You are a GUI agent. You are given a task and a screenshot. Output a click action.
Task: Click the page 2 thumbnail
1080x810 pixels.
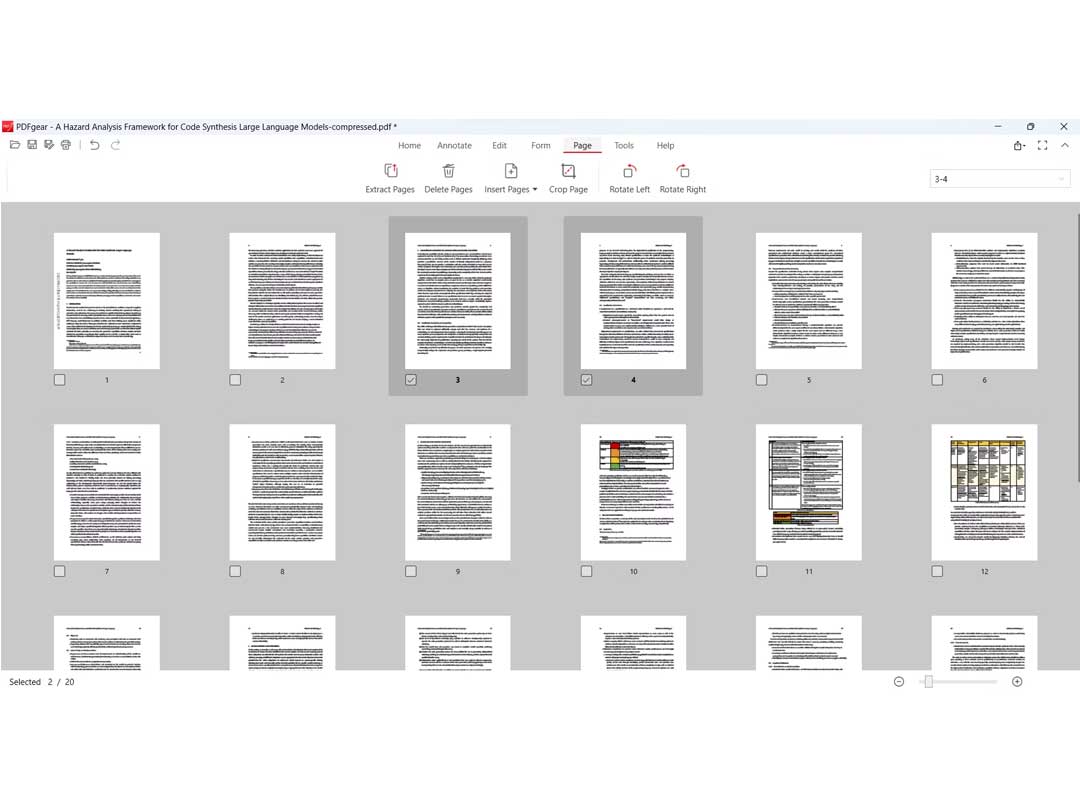282,300
